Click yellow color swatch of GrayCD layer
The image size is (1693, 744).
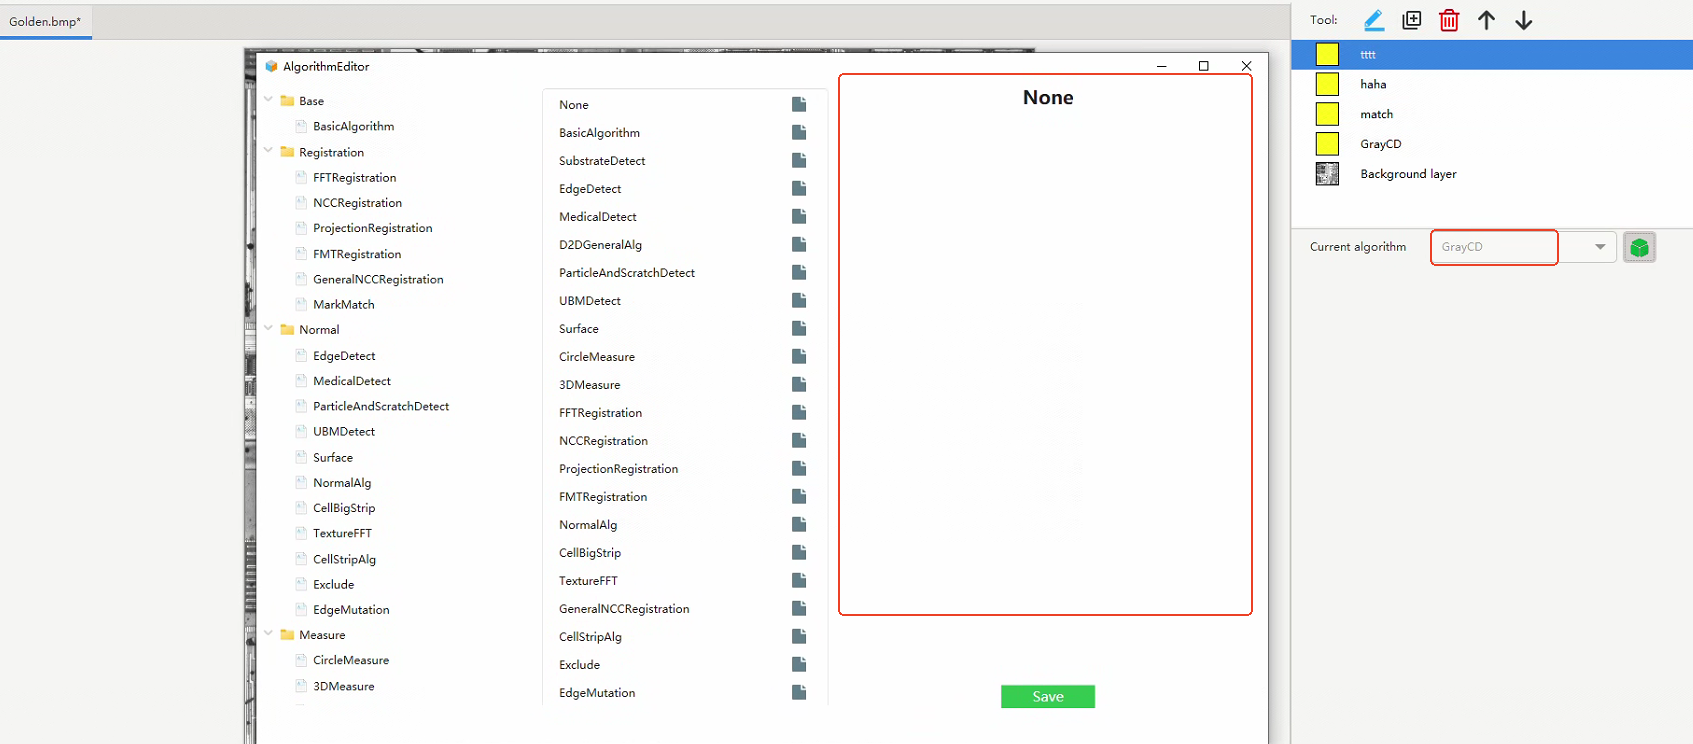pyautogui.click(x=1327, y=144)
